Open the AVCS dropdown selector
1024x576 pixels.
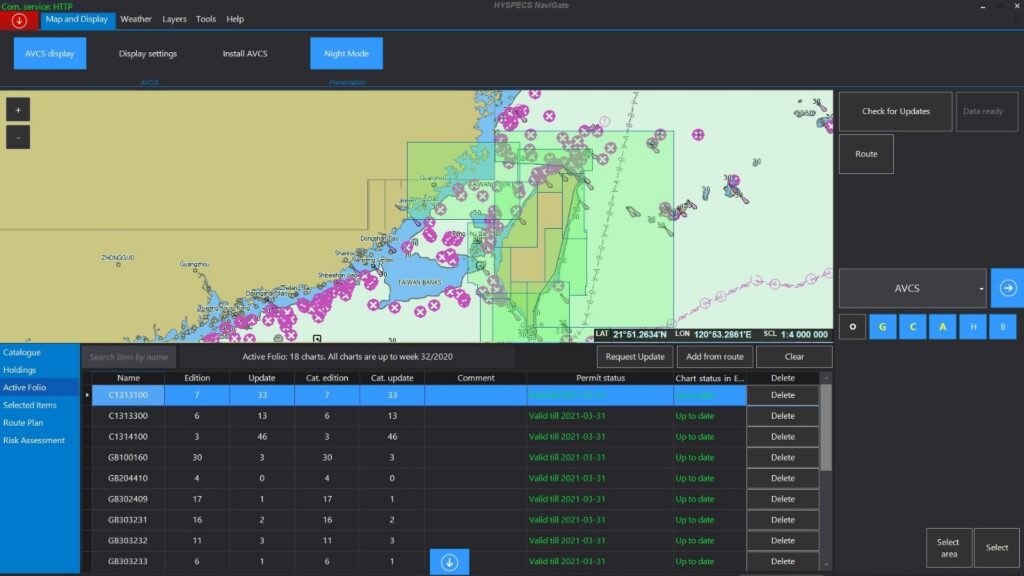coord(912,288)
